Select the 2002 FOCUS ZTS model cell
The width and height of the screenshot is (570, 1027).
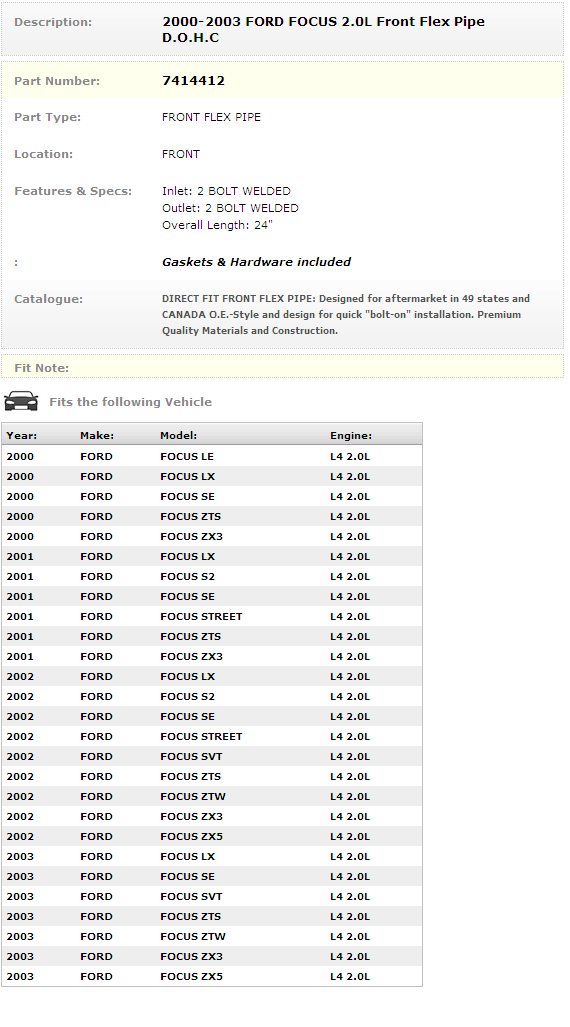coord(191,776)
